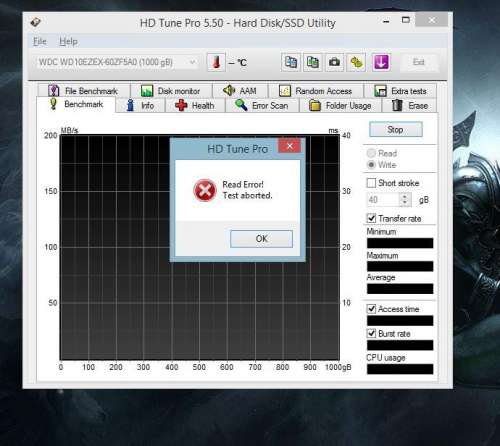500x446 pixels.
Task: Click the HD Tune app icon in title bar
Action: [36, 22]
